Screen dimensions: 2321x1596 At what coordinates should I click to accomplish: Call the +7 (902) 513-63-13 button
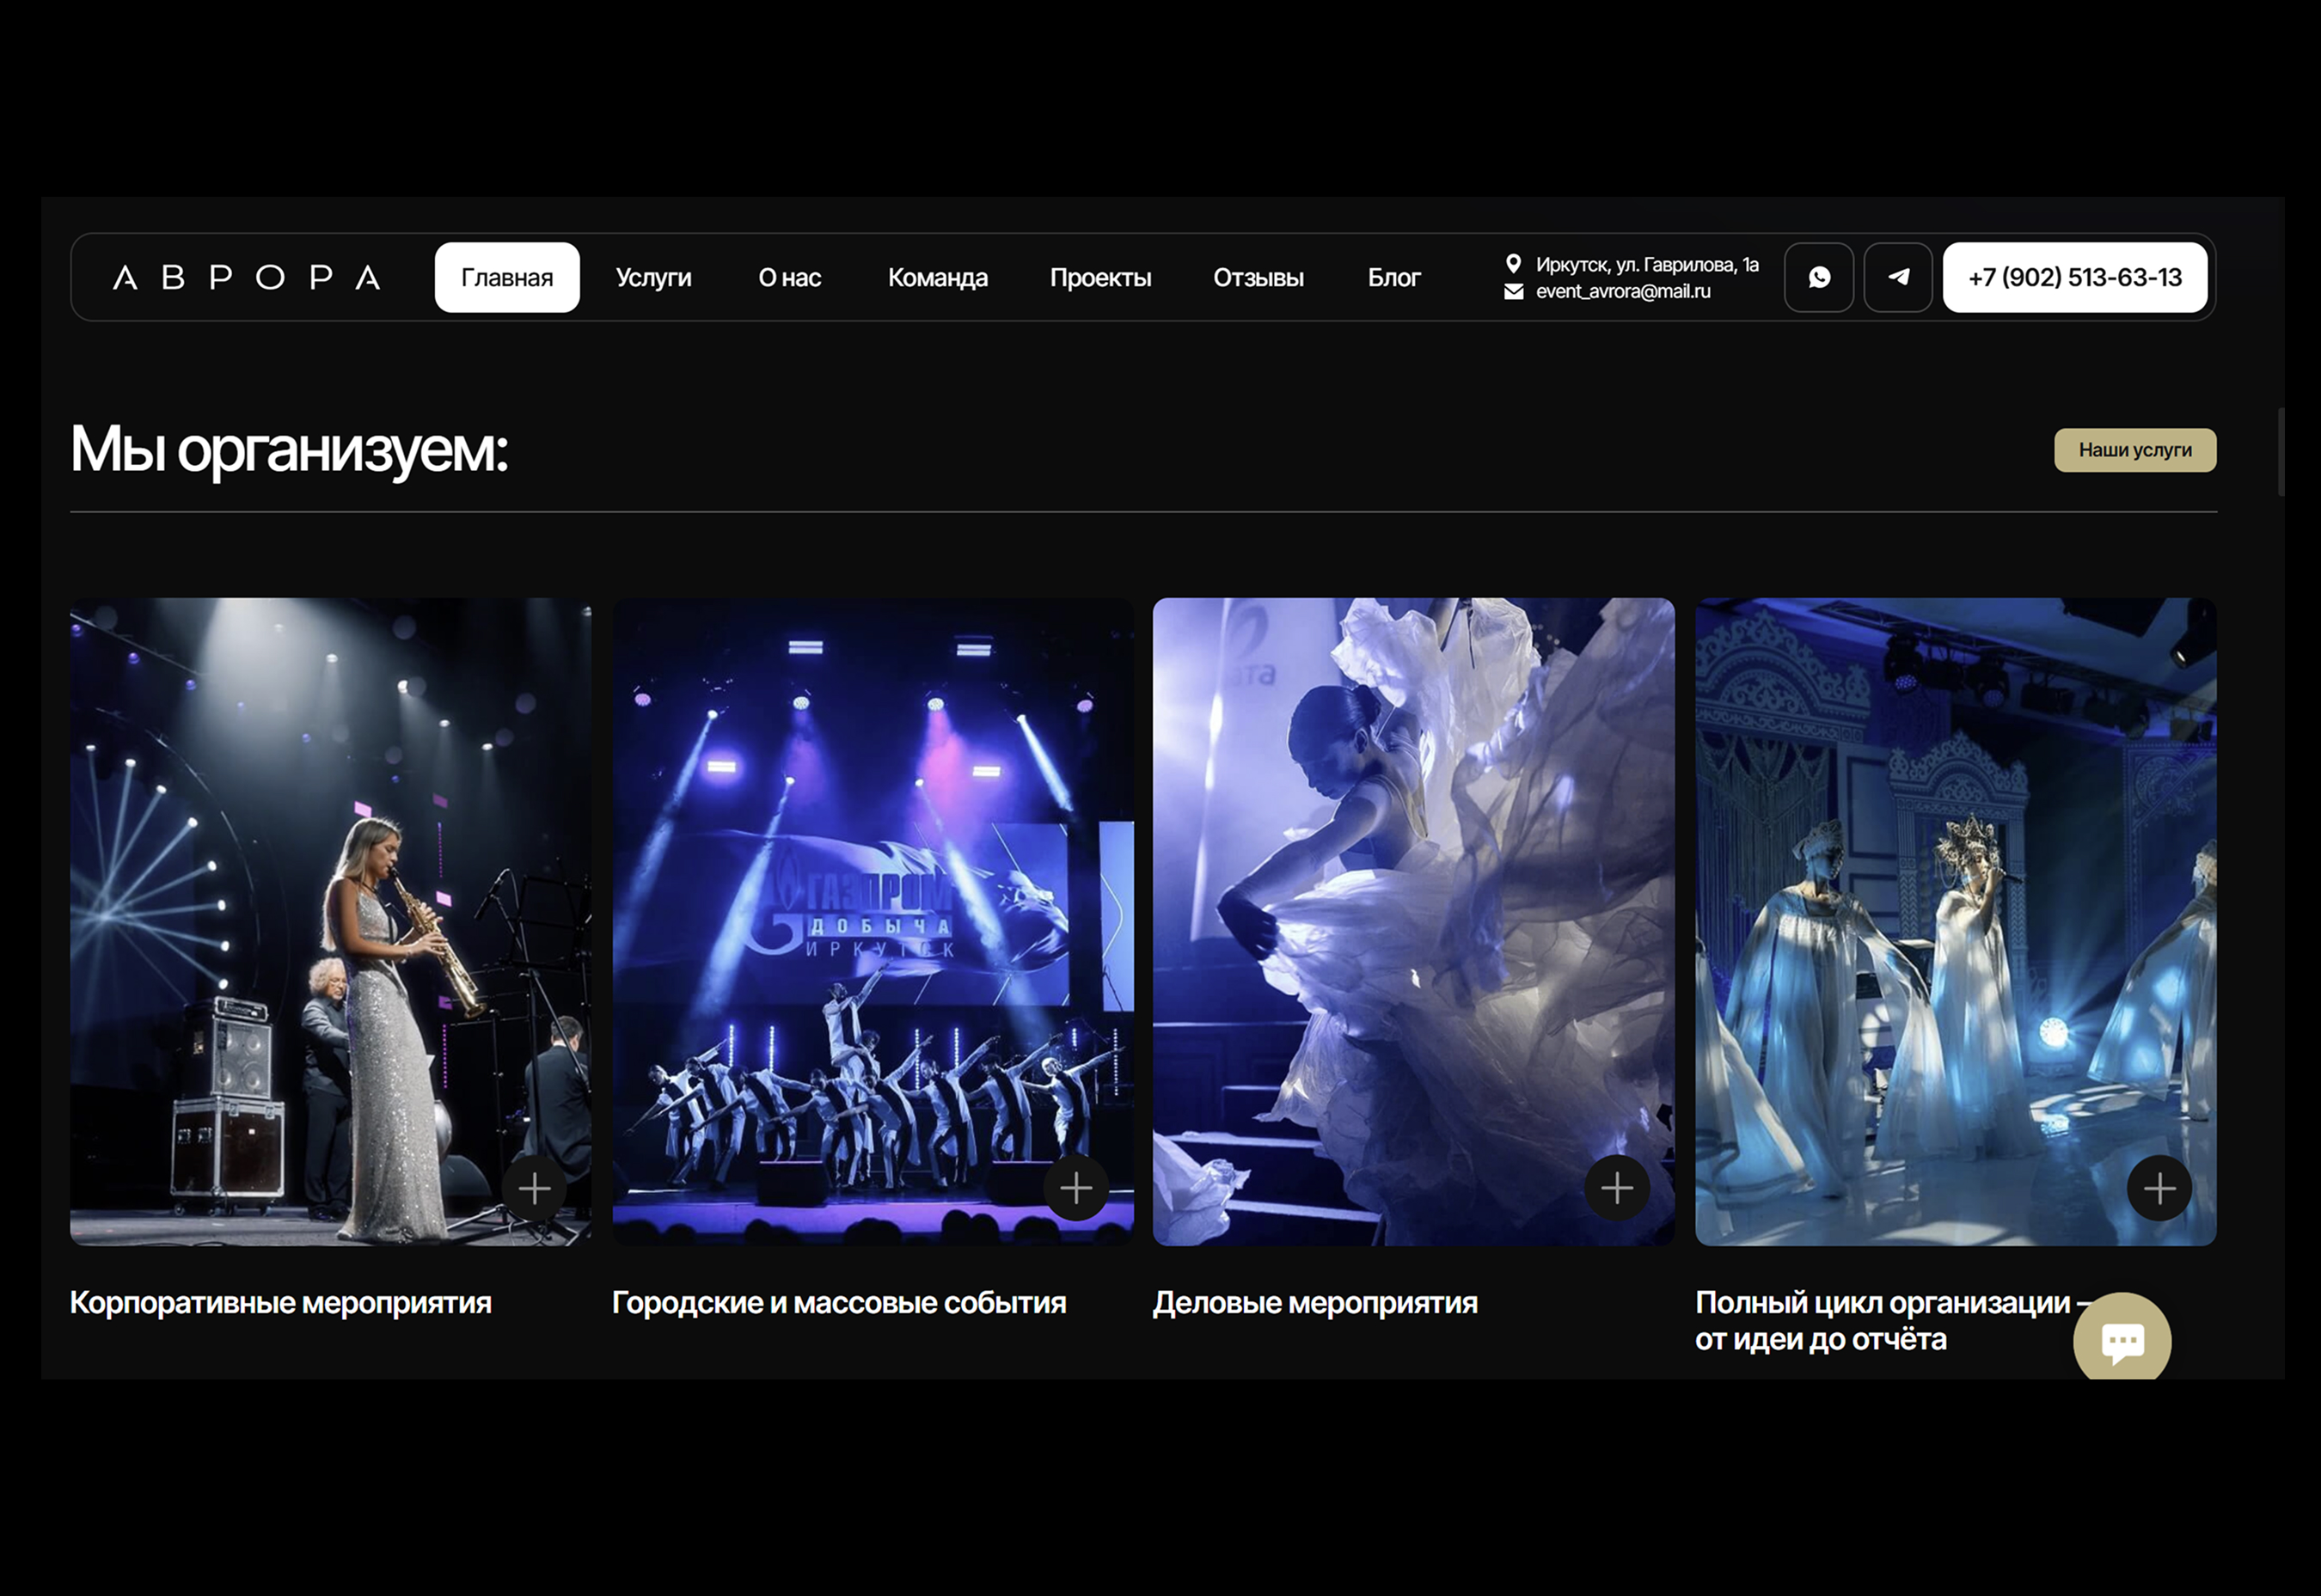pyautogui.click(x=2074, y=277)
